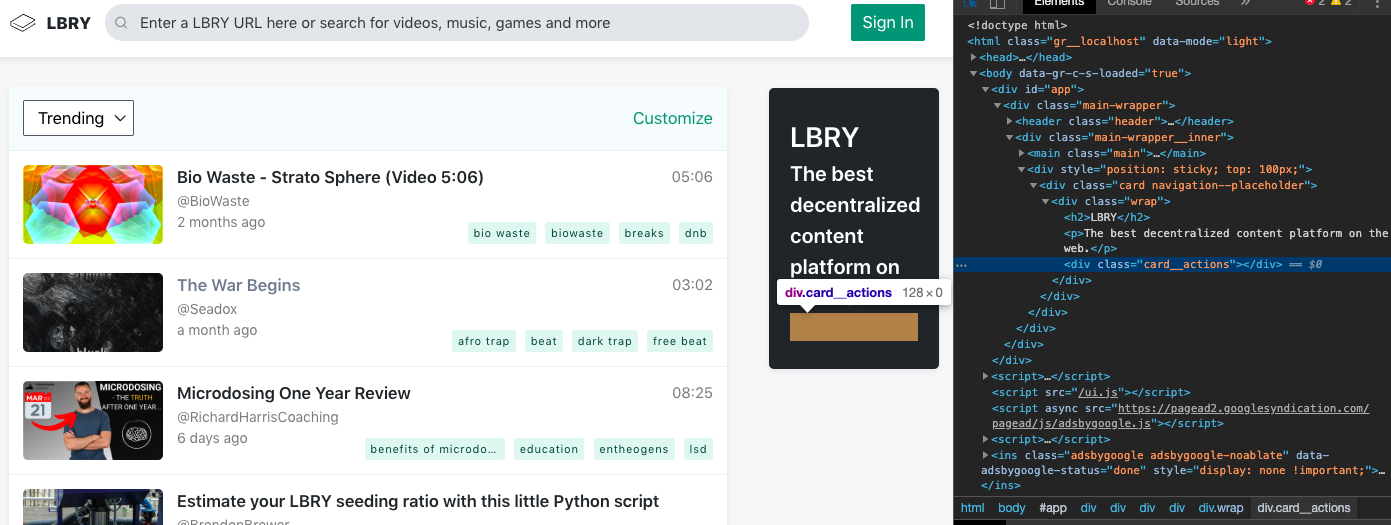Select div.card__actions breadcrumb
Viewport: 1391px width, 525px height.
(1303, 508)
